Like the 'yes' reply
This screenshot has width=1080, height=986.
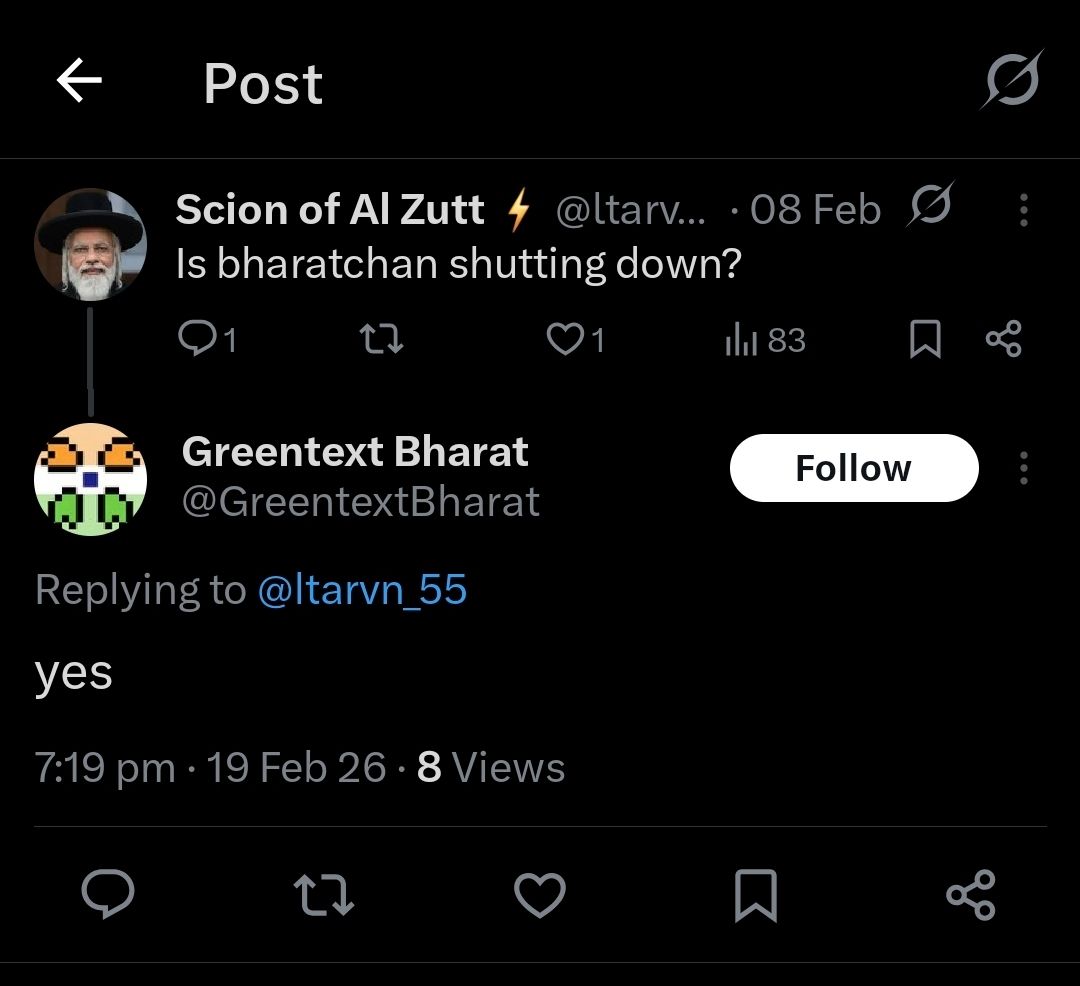click(x=540, y=894)
